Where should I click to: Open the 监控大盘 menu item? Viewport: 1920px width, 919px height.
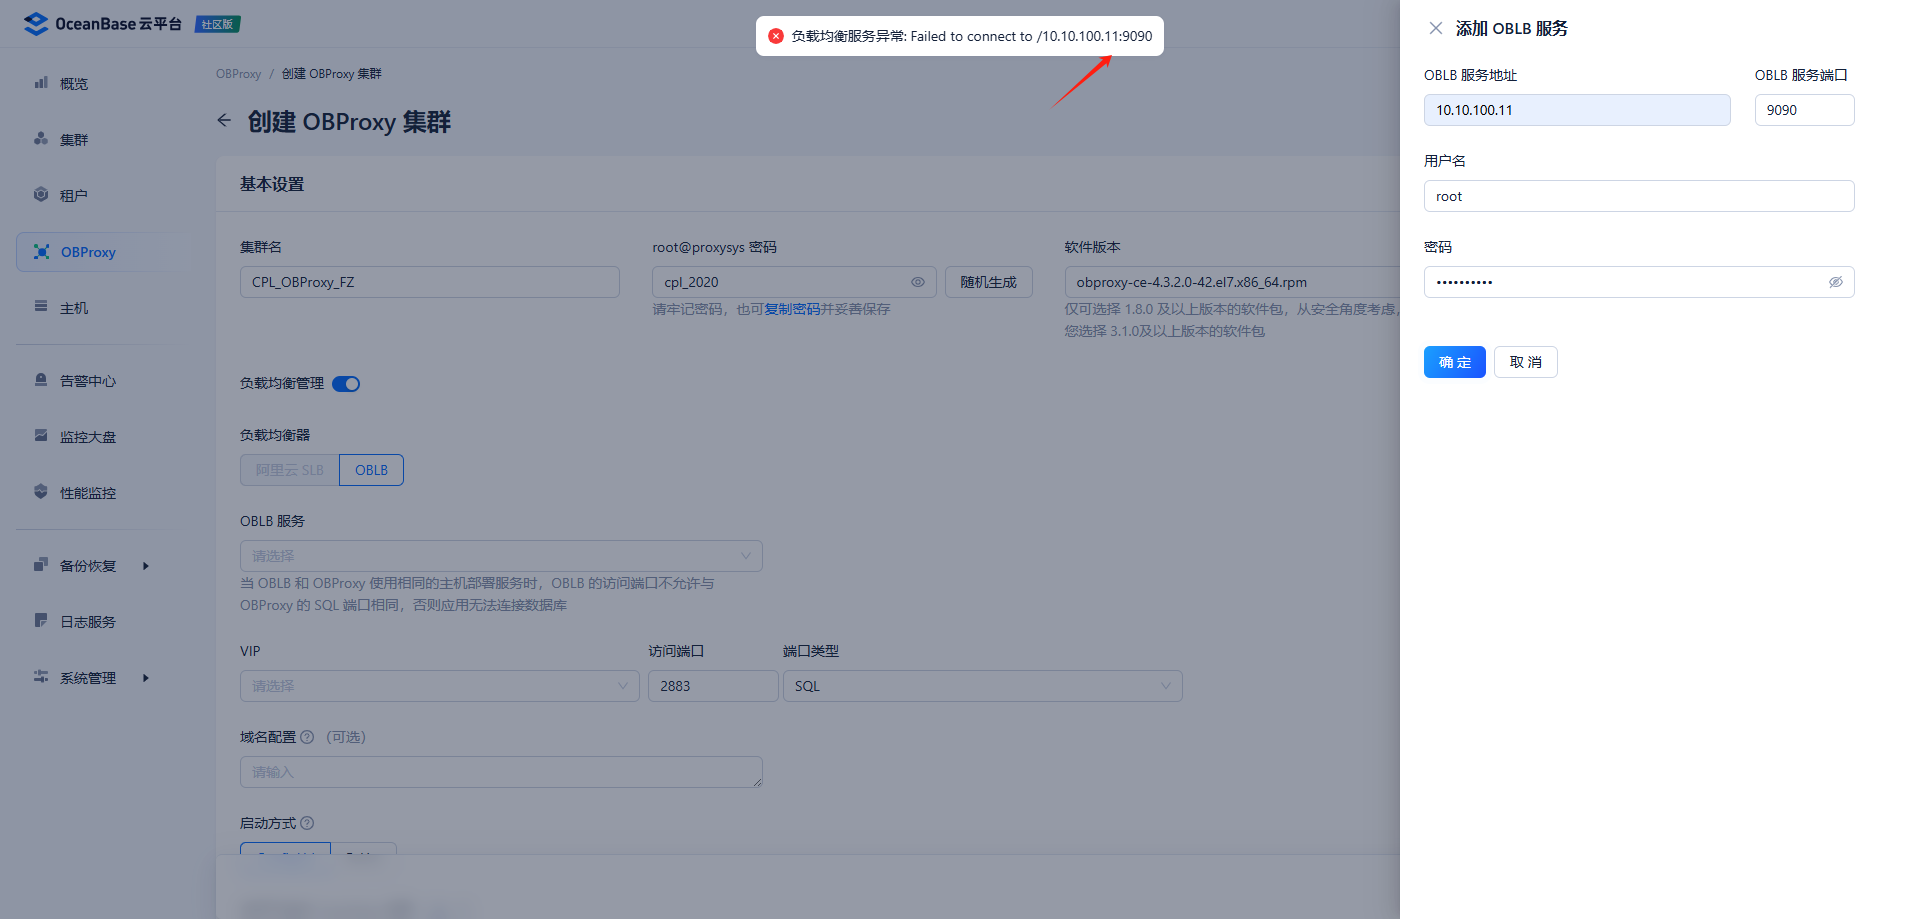pos(98,437)
